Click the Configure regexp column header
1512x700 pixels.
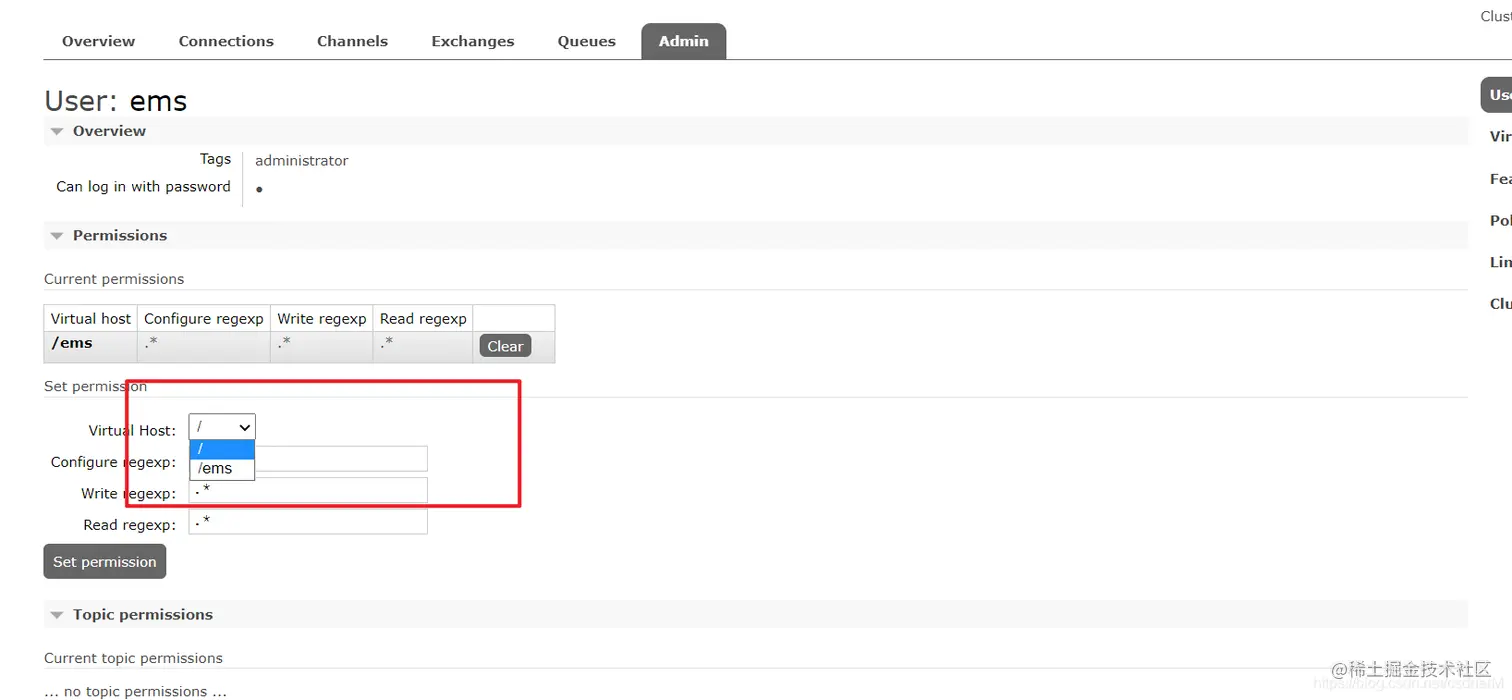click(x=204, y=318)
